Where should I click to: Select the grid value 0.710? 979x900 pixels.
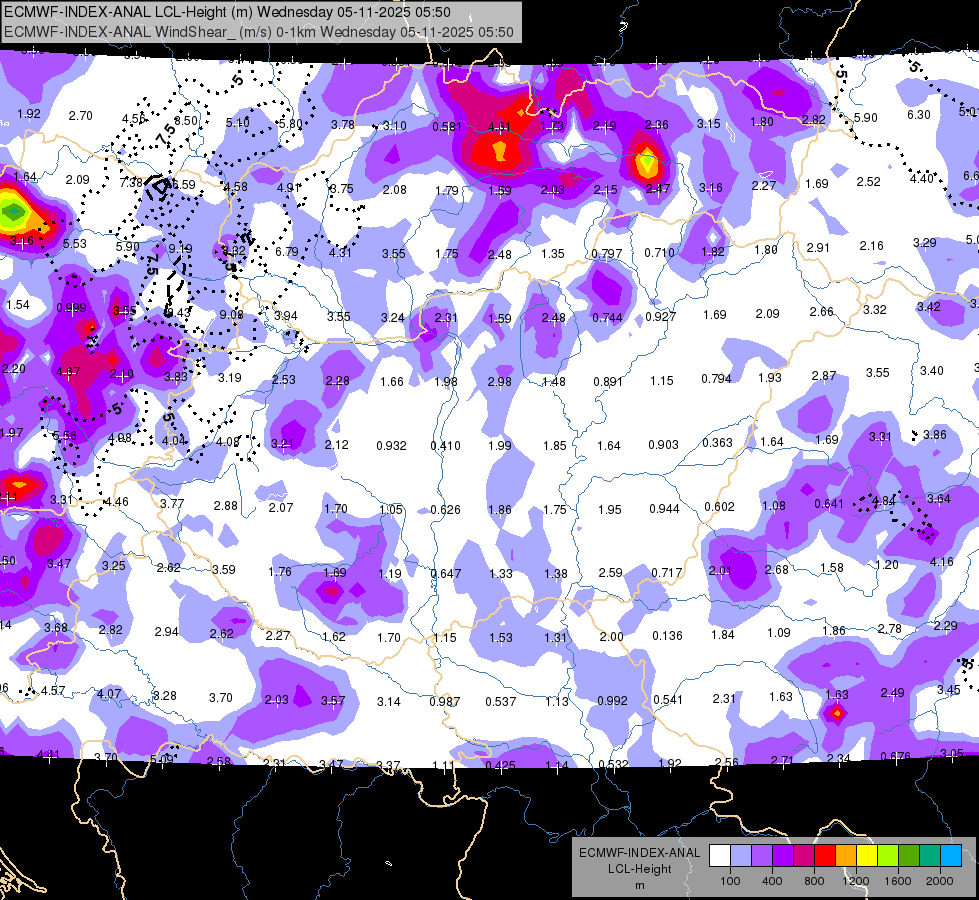[x=660, y=253]
